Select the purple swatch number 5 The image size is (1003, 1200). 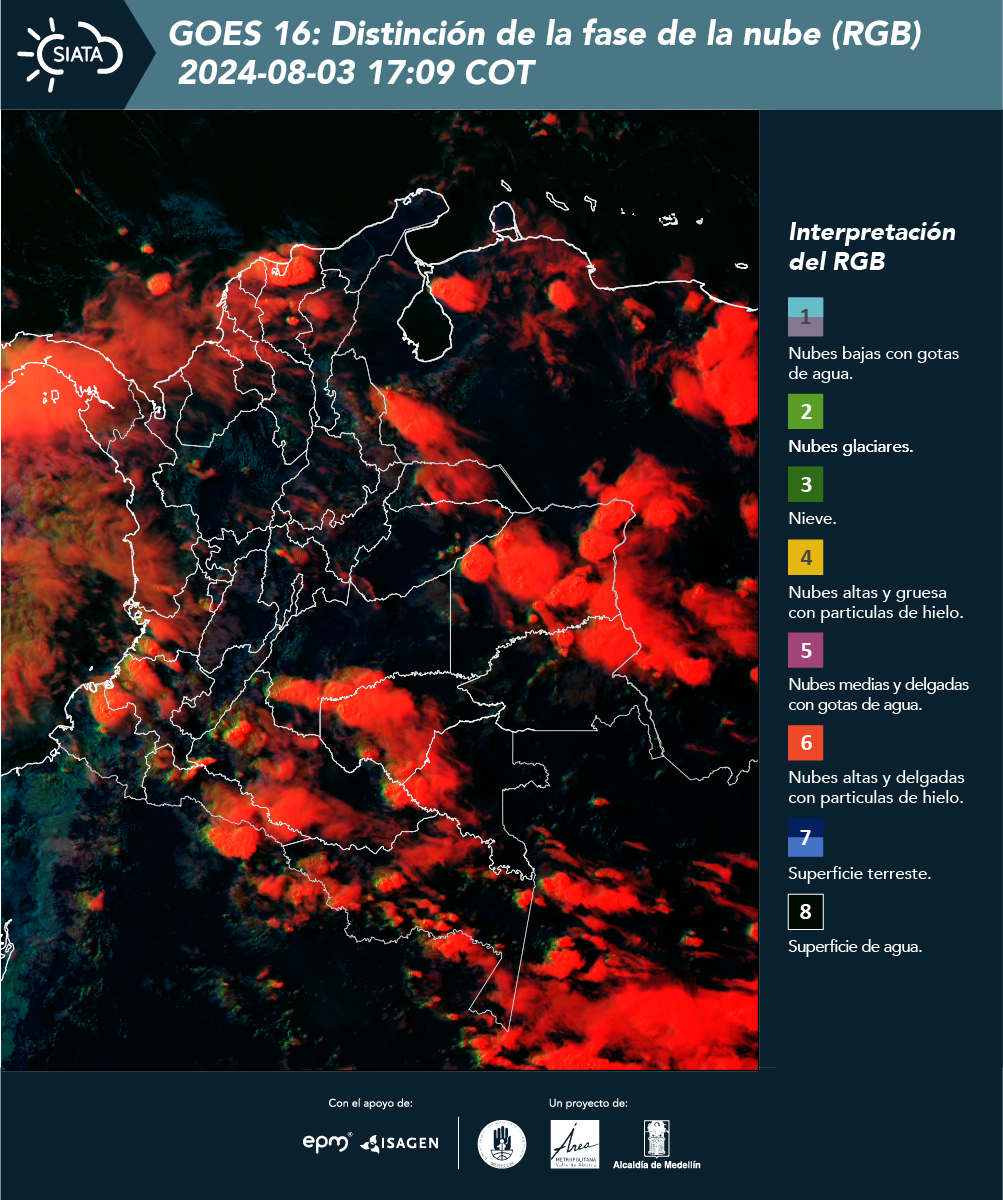[x=806, y=650]
